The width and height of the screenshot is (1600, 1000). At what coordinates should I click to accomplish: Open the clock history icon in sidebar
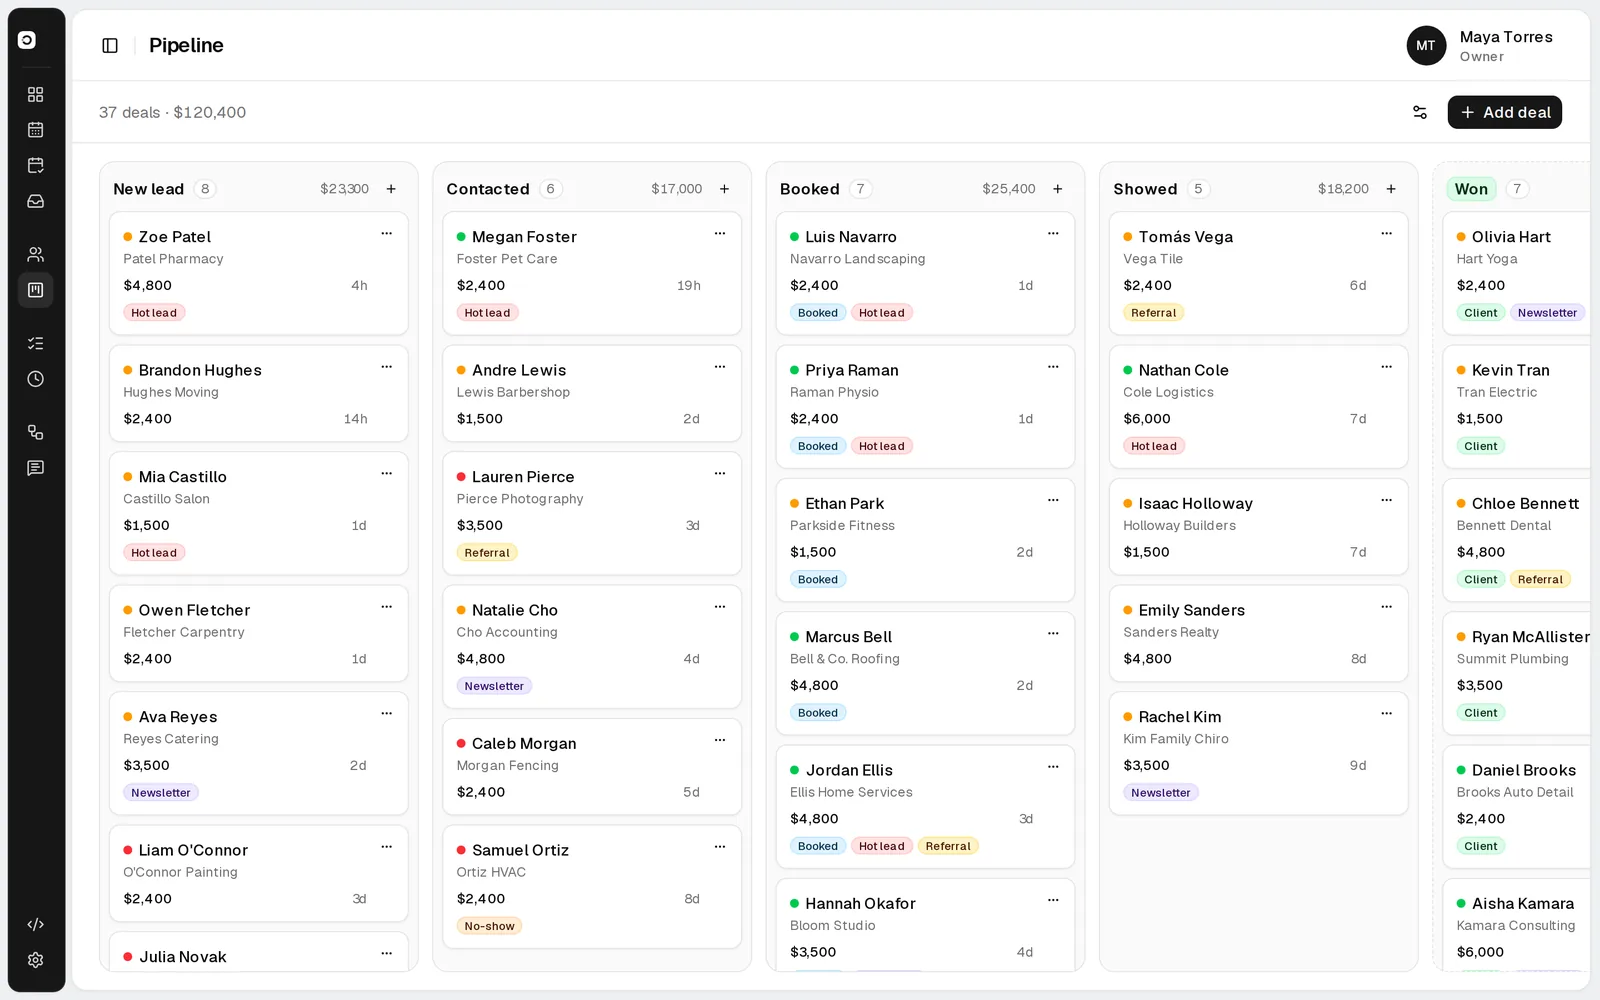(x=36, y=379)
